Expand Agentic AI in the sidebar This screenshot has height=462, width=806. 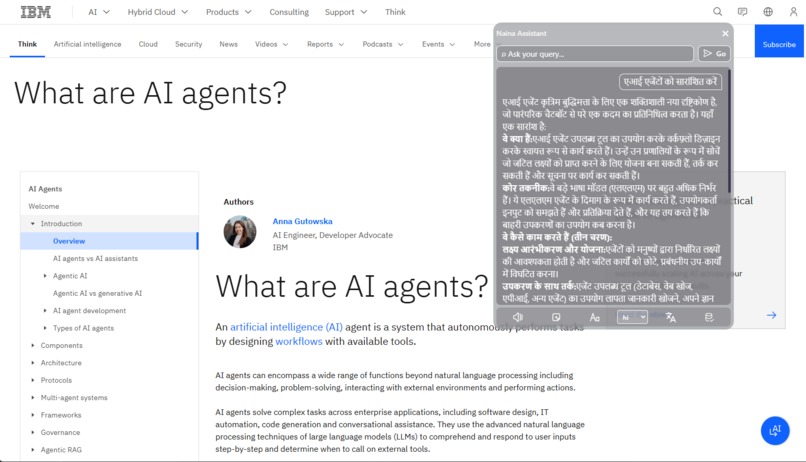pyautogui.click(x=45, y=276)
